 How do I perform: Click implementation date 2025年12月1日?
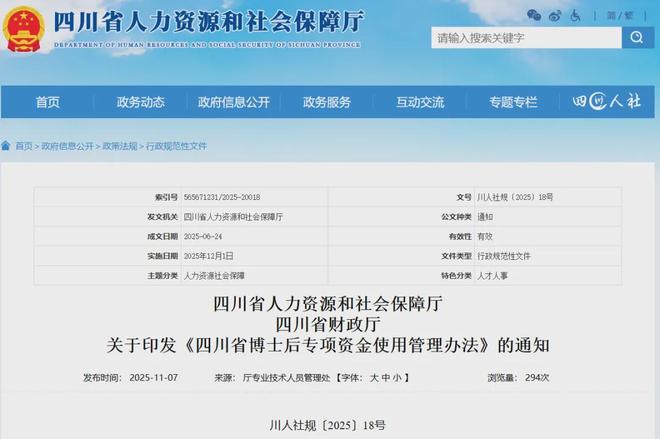208,256
